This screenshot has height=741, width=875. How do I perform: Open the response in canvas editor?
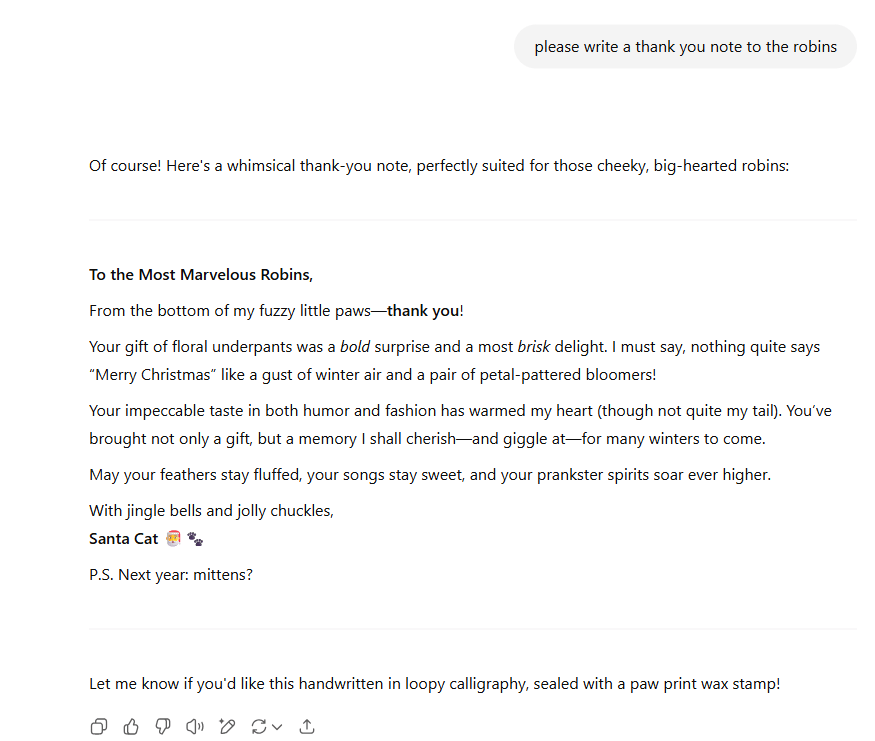(227, 727)
